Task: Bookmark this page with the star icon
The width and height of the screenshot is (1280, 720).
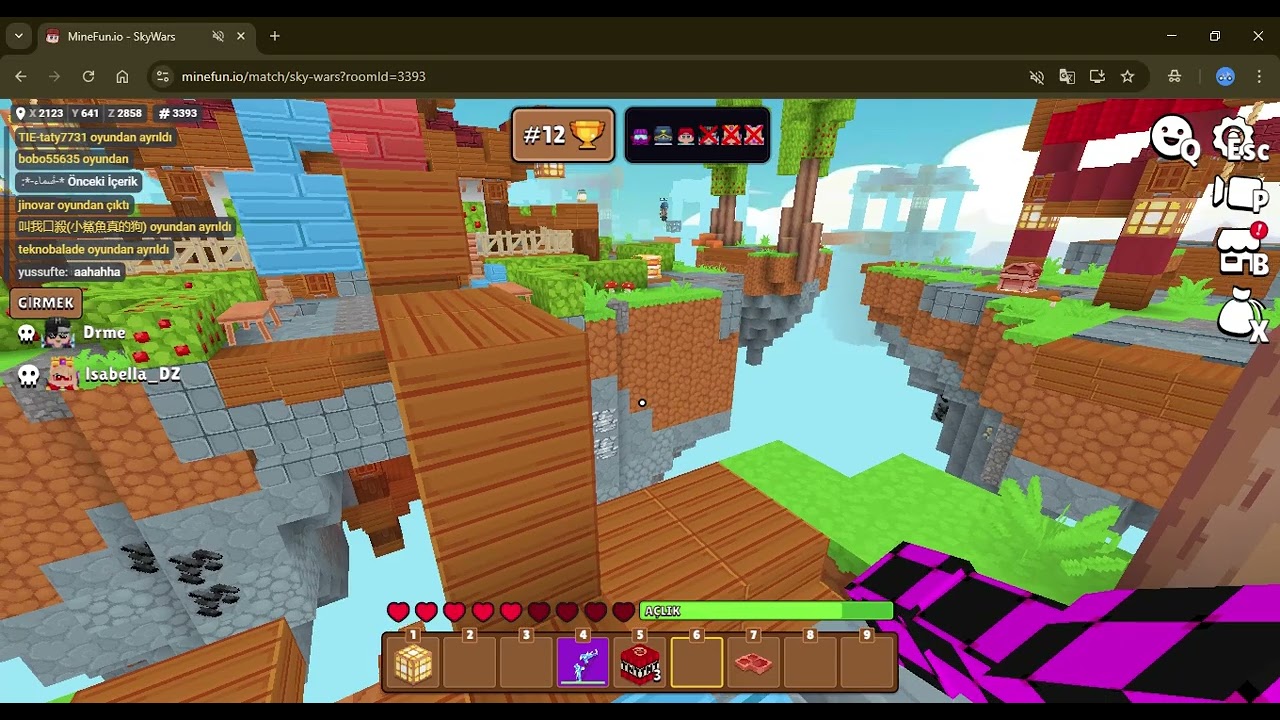Action: 1127,76
